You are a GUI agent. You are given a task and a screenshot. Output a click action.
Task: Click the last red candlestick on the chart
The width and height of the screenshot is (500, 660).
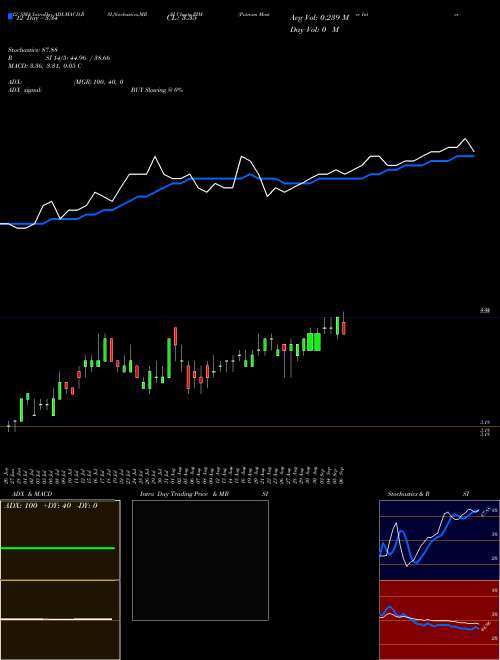pyautogui.click(x=344, y=328)
